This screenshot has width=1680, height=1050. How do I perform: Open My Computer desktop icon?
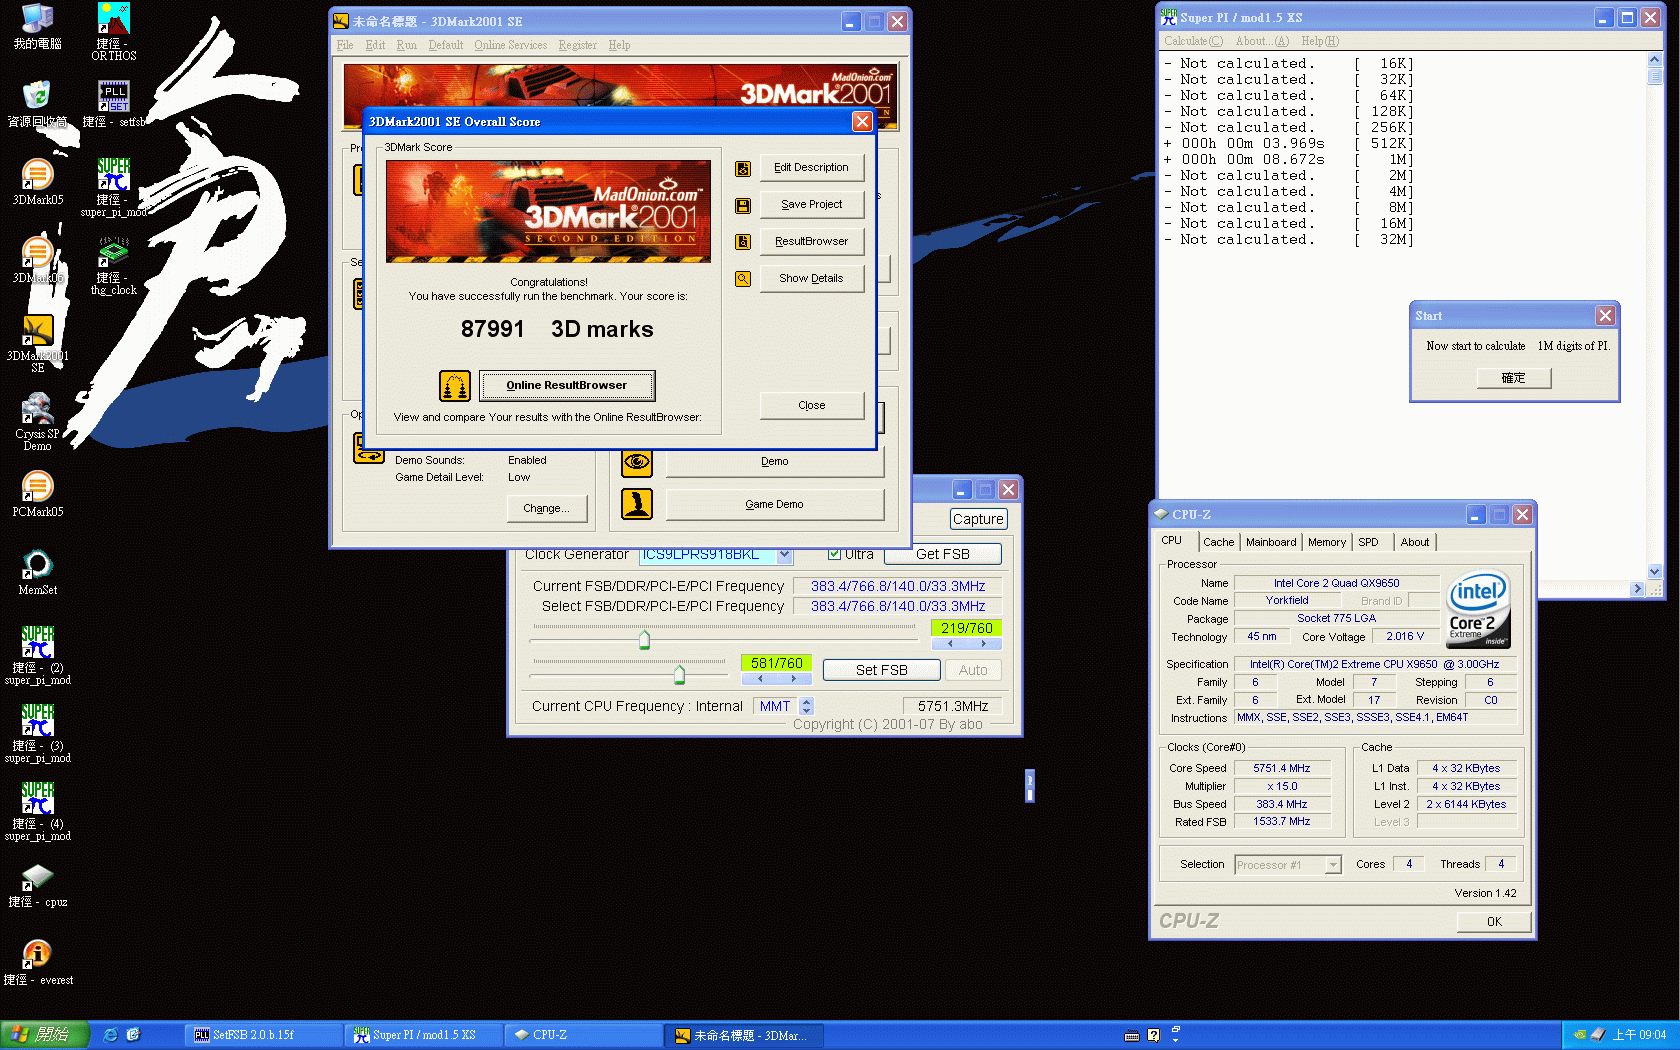click(x=37, y=26)
